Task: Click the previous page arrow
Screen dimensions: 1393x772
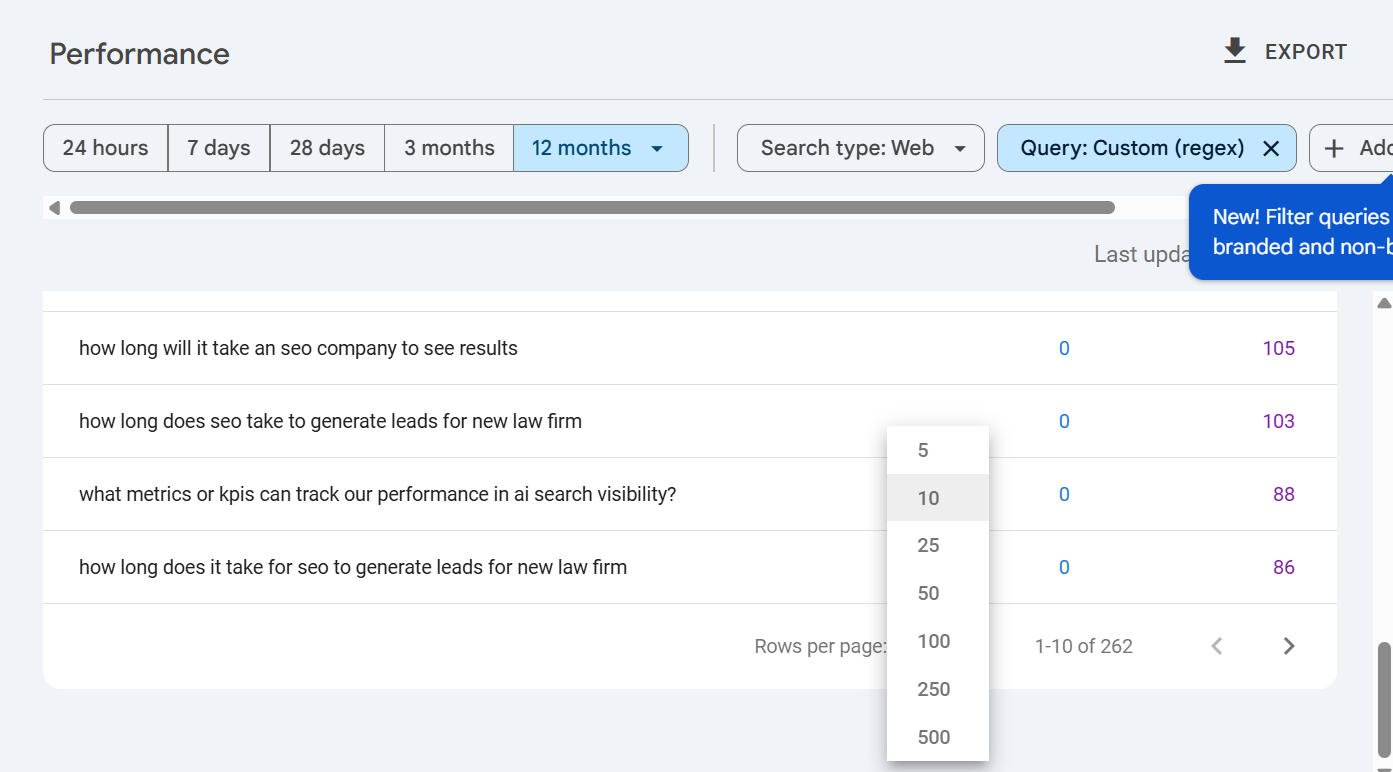Action: [1217, 646]
